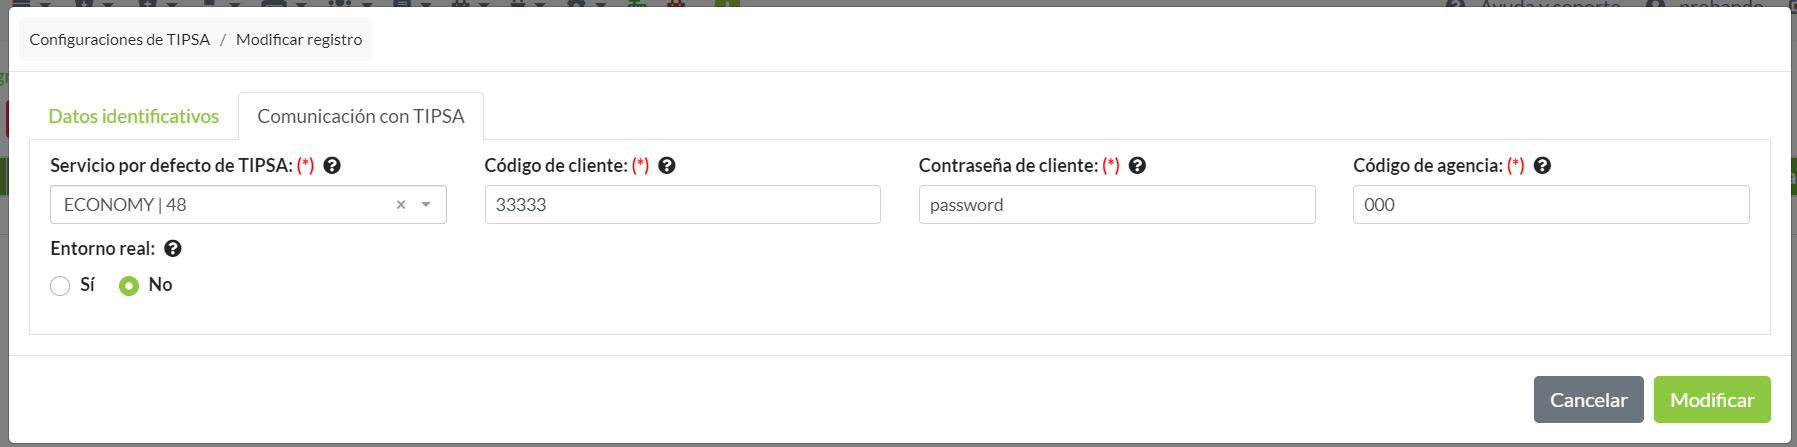
Task: Focus the Código de cliente field
Action: pos(682,205)
